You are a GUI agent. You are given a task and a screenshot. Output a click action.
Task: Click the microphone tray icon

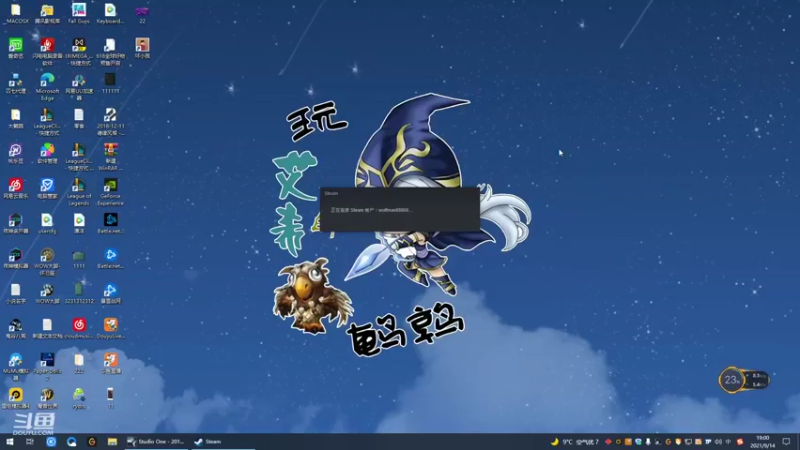[648, 442]
